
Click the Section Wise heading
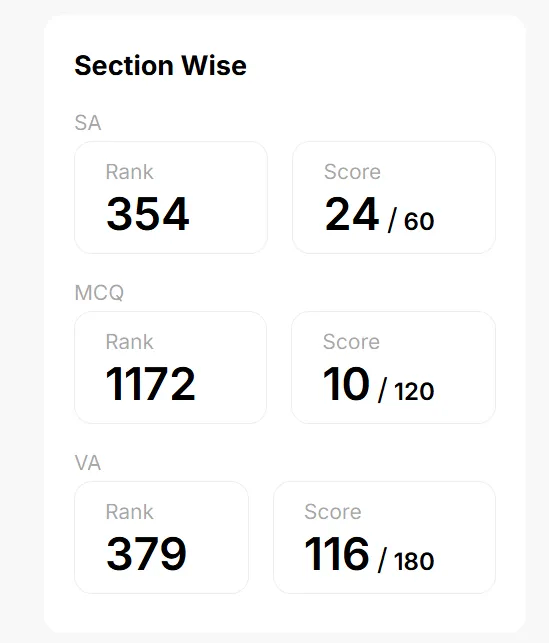point(160,66)
